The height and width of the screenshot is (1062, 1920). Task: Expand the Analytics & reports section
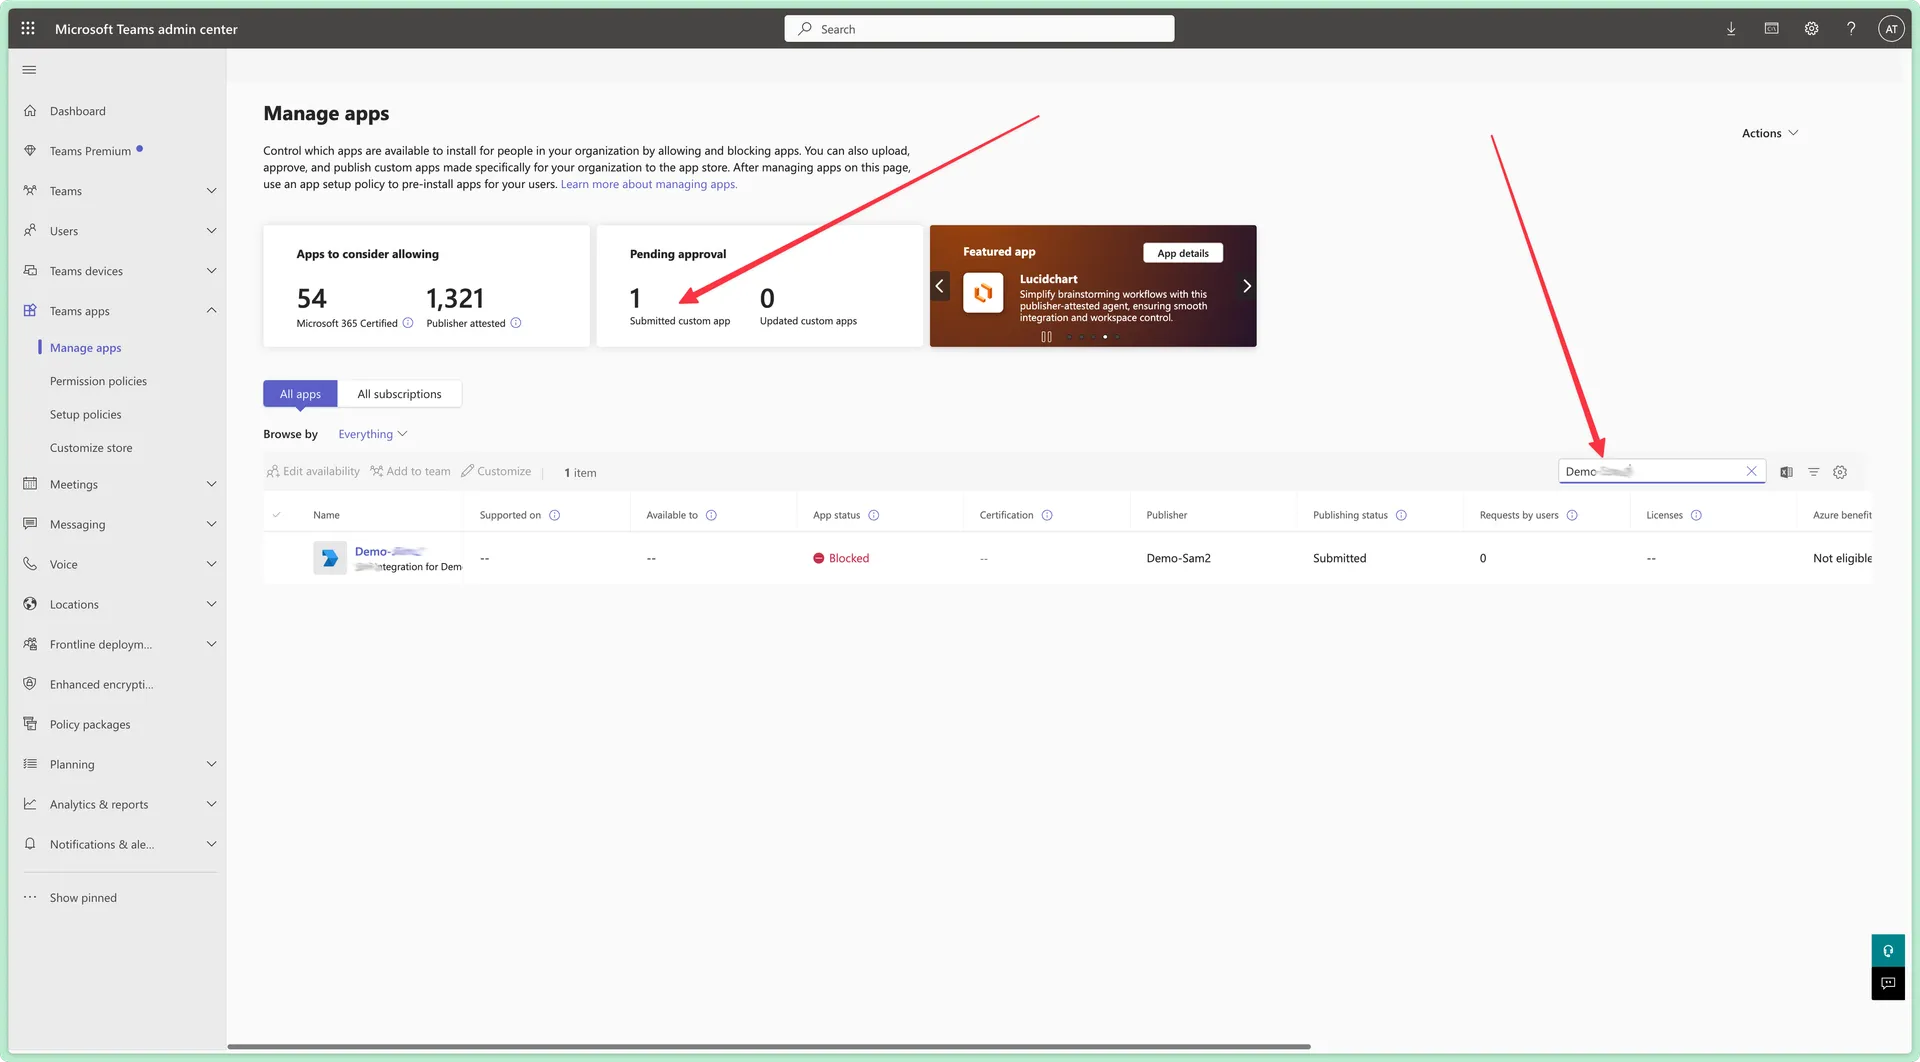(211, 804)
